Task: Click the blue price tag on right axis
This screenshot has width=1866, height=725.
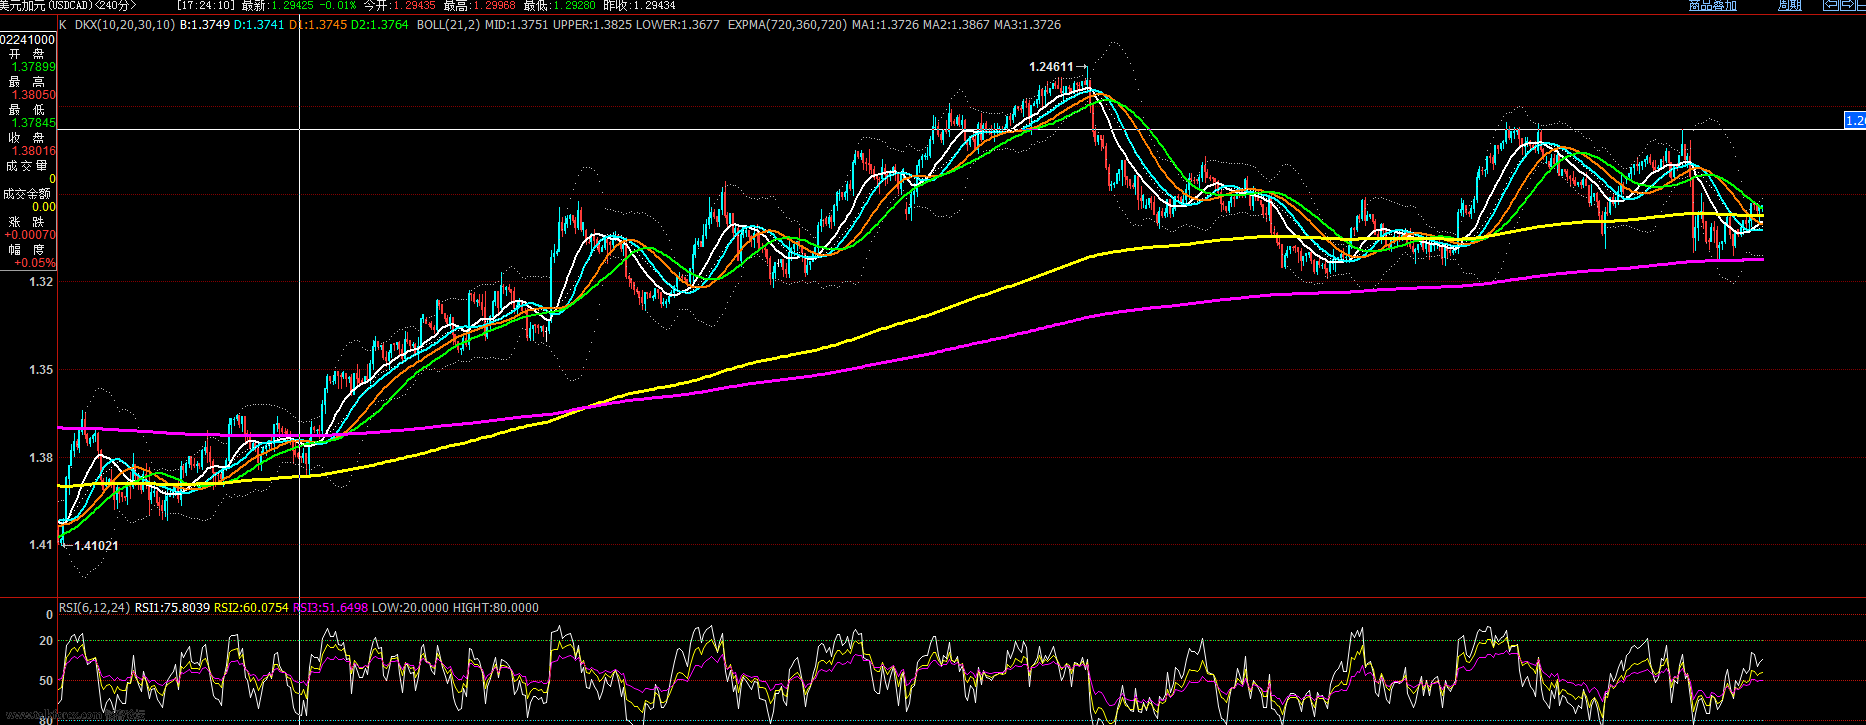Action: pyautogui.click(x=1855, y=120)
